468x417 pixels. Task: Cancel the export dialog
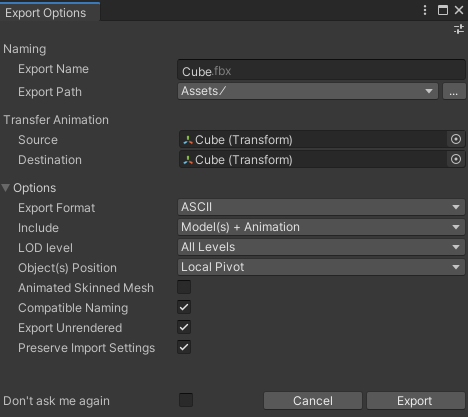click(313, 401)
